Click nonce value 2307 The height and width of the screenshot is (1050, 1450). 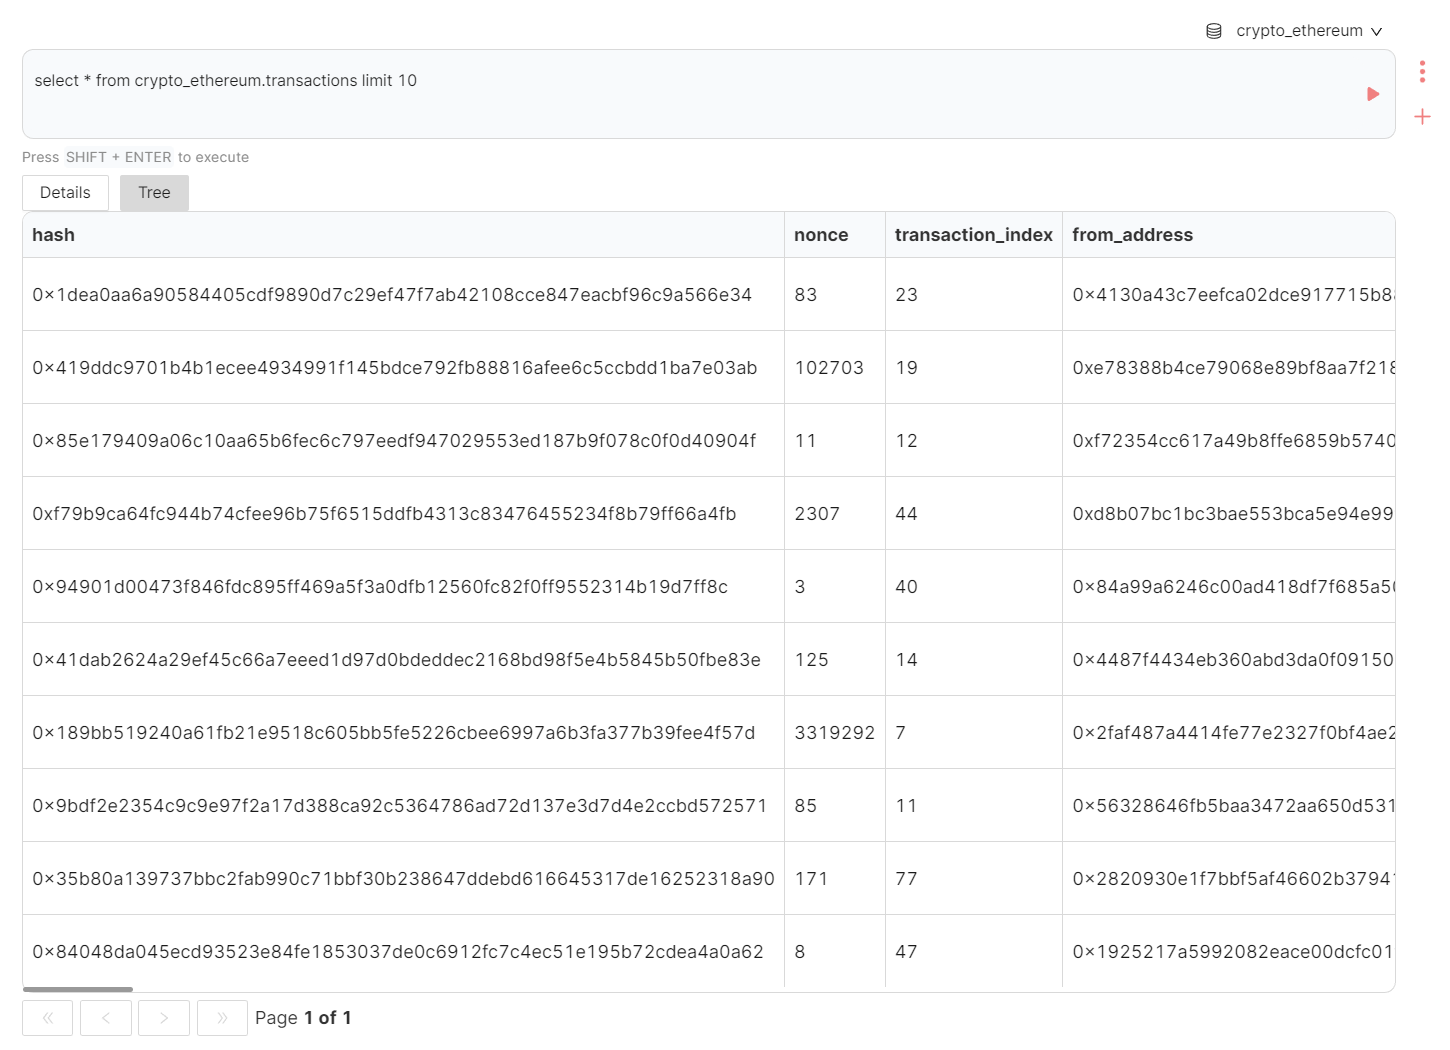click(x=817, y=514)
